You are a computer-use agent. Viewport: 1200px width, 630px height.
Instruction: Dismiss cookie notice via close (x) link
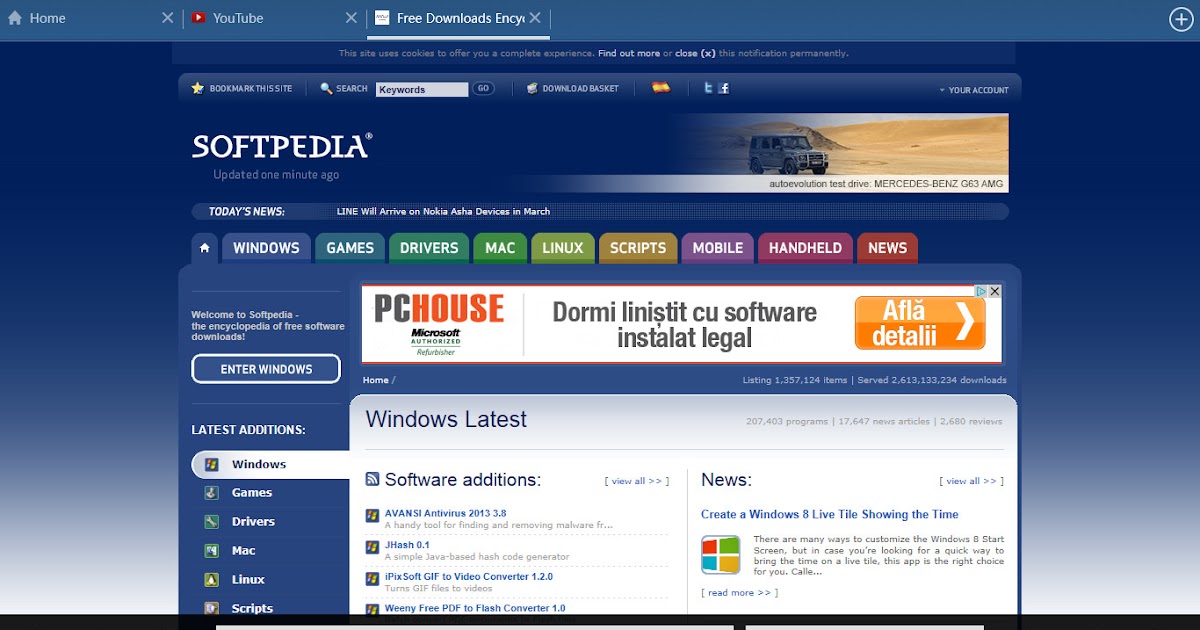click(x=695, y=53)
